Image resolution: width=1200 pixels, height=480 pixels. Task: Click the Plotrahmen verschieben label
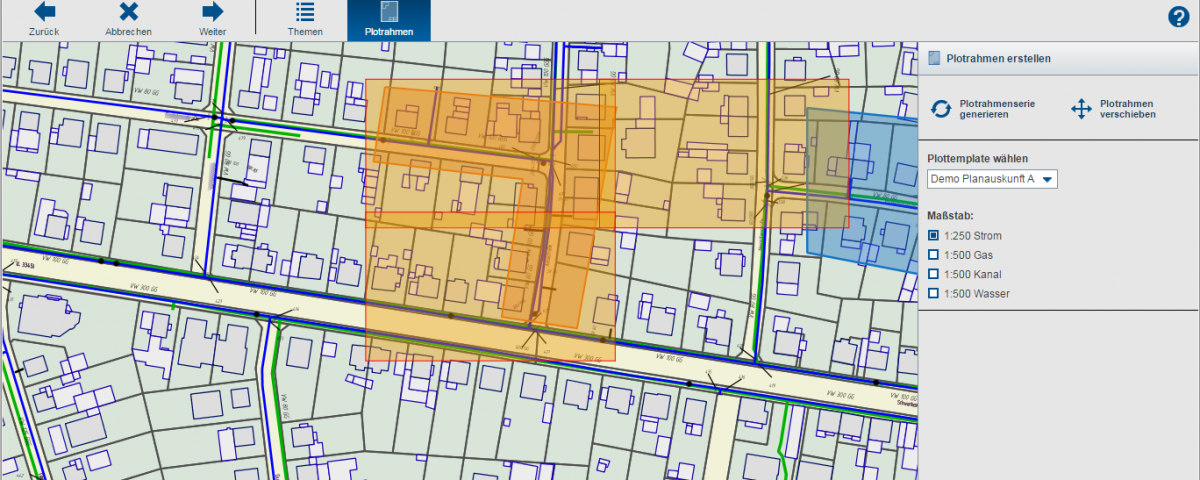(1128, 109)
